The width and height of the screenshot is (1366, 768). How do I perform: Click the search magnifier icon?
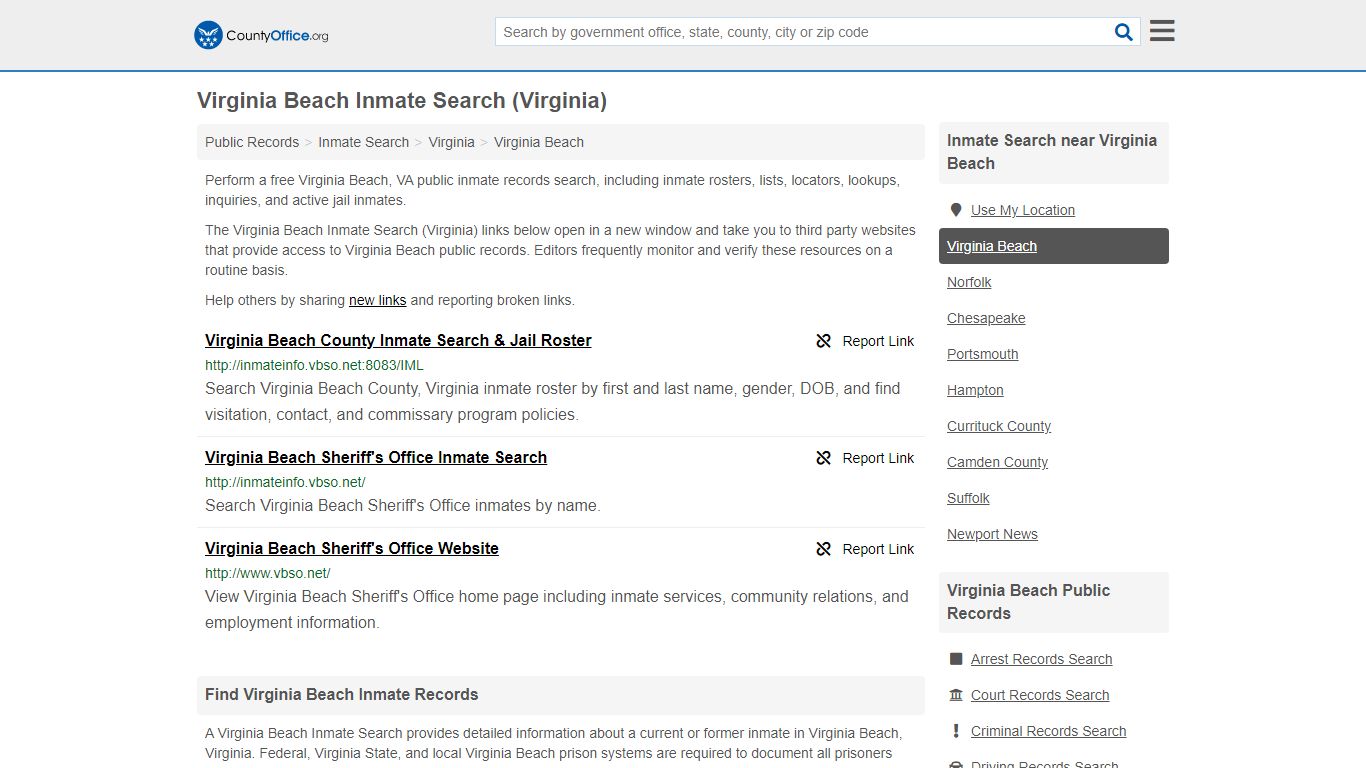pos(1123,31)
